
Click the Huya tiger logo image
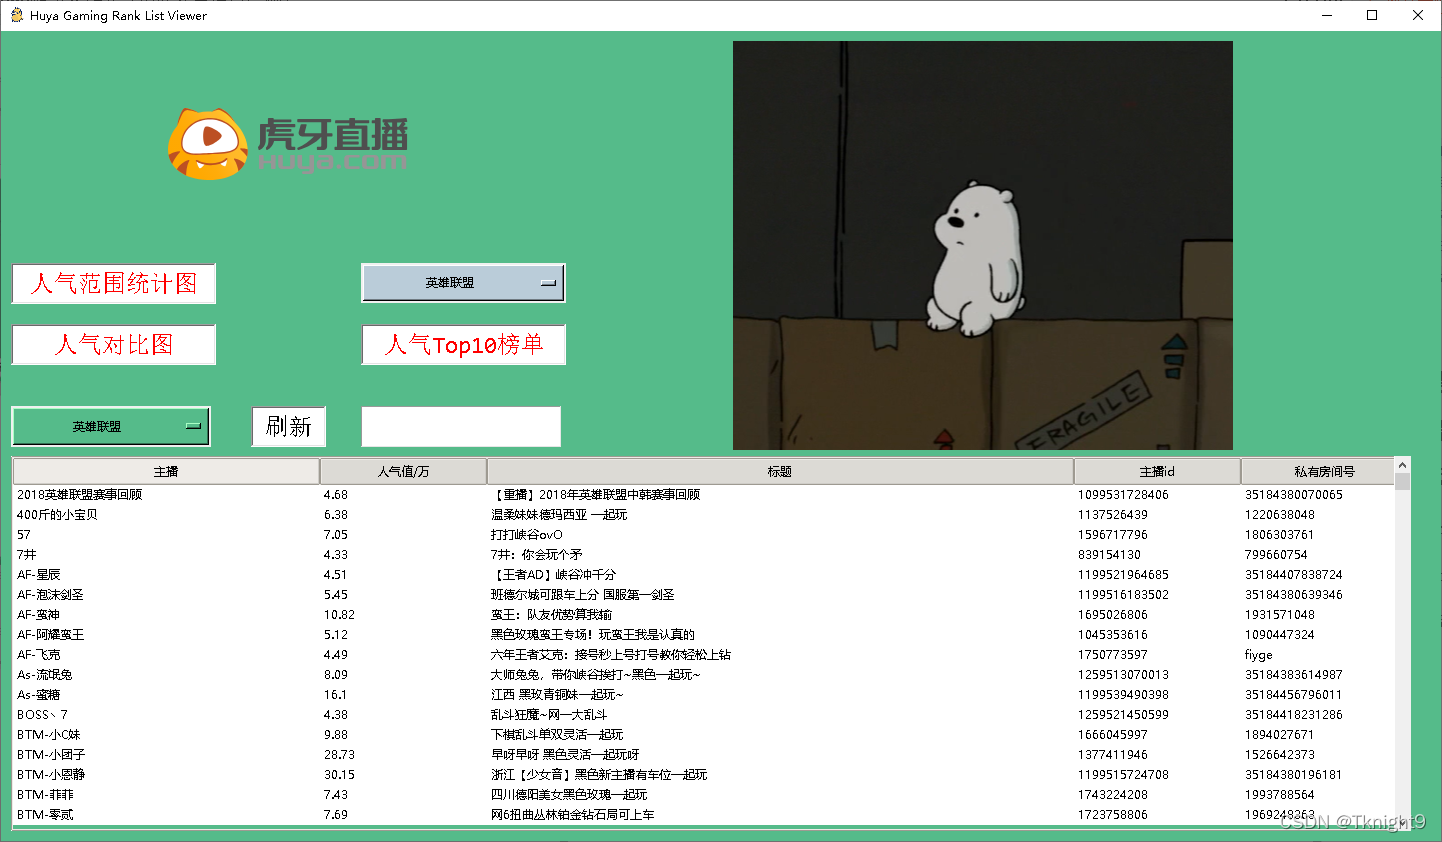coord(288,144)
